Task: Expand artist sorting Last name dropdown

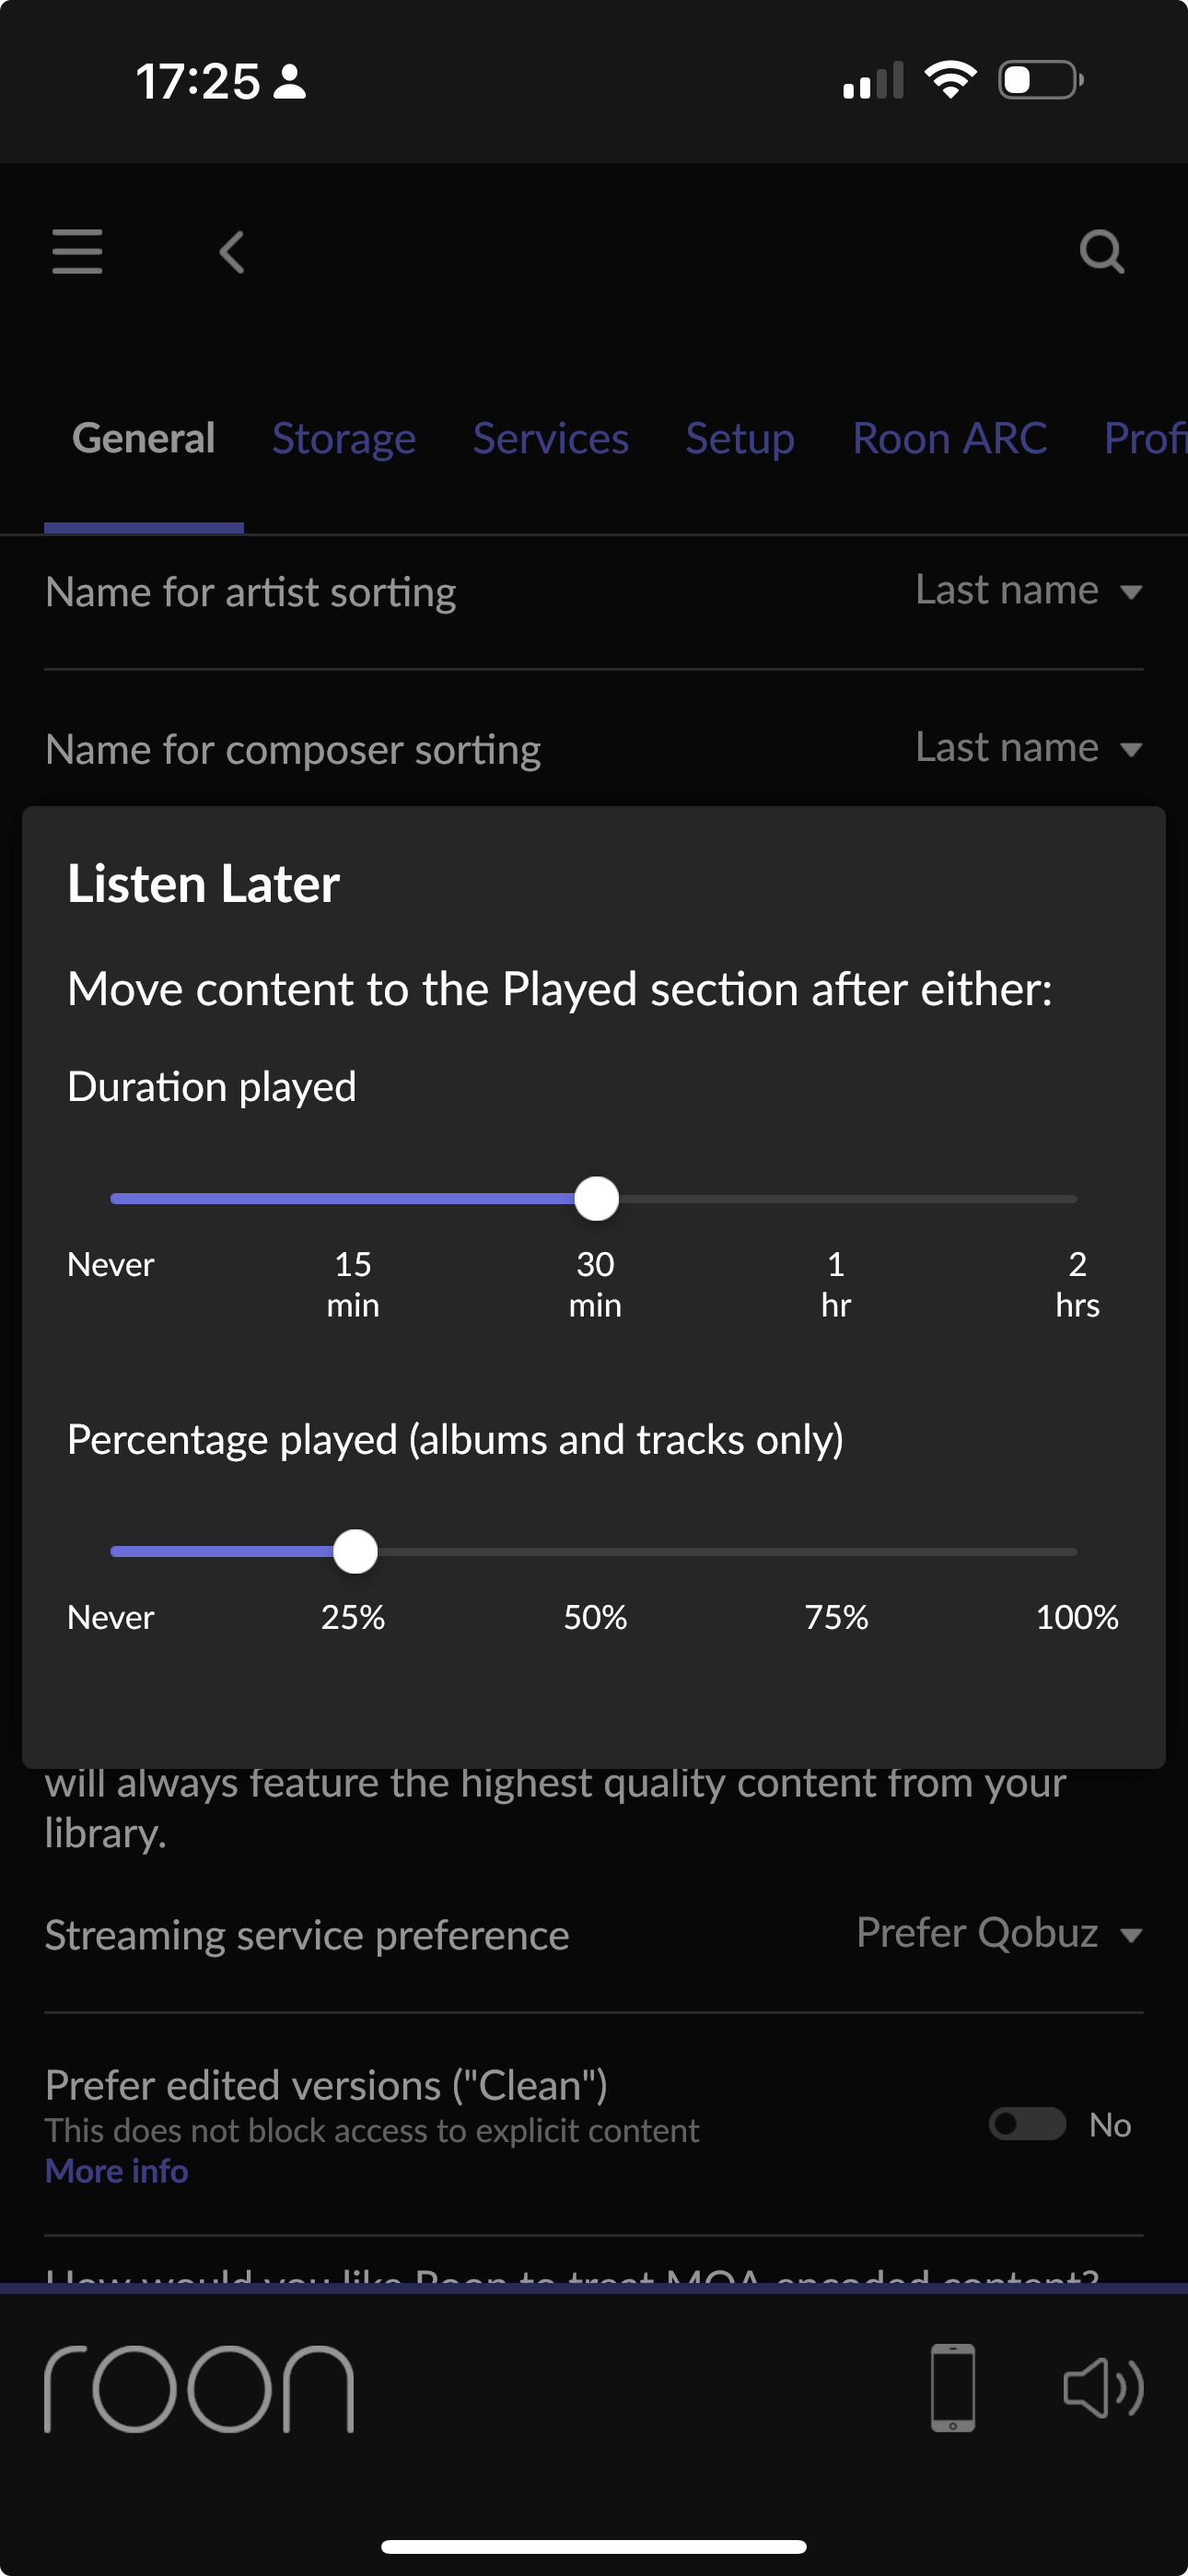Action: pos(1028,591)
